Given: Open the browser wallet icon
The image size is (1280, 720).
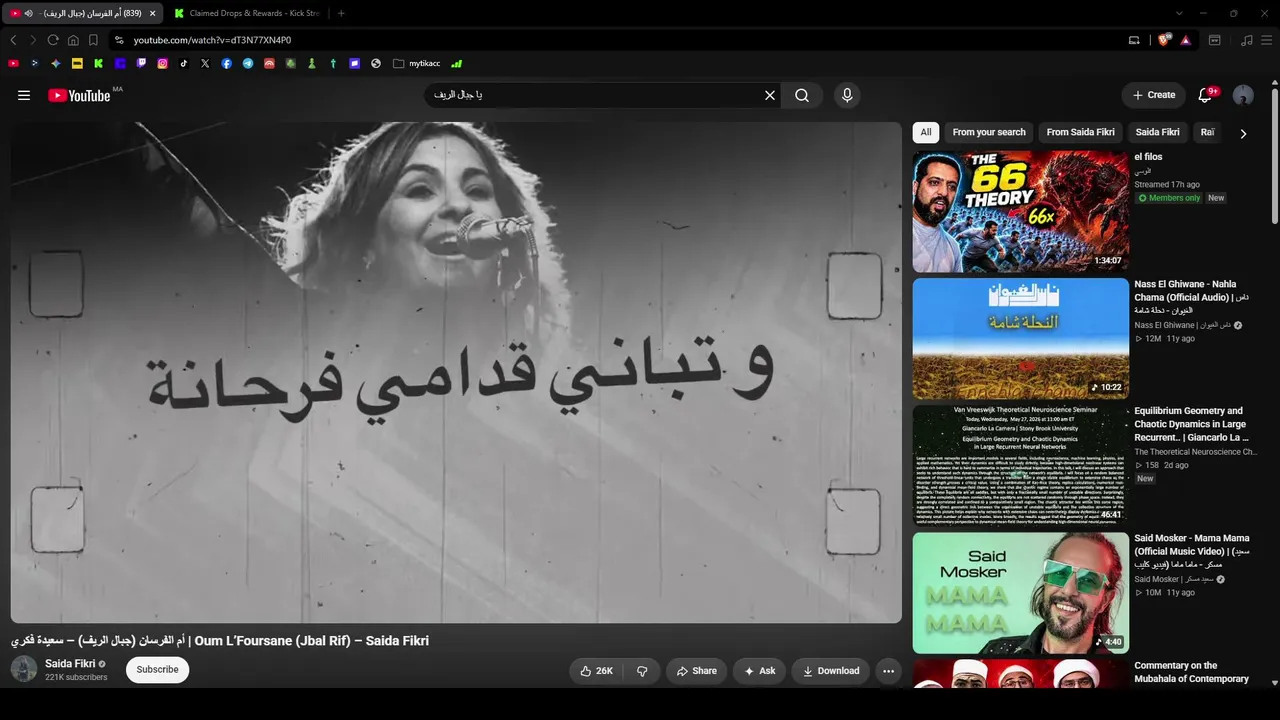Looking at the screenshot, I should (x=1215, y=40).
